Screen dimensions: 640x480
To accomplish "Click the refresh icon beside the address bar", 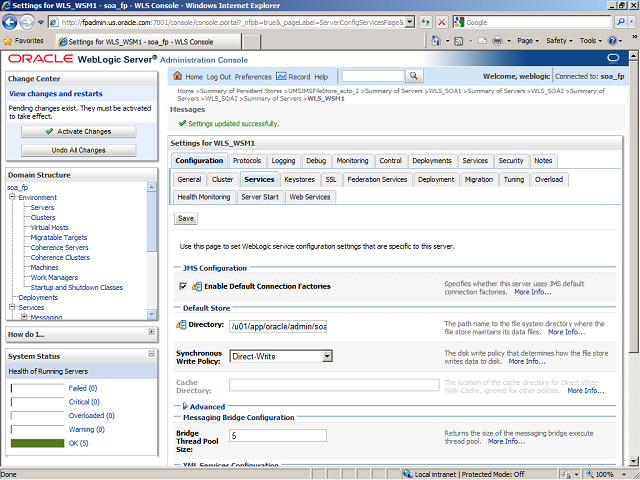I will (x=428, y=22).
